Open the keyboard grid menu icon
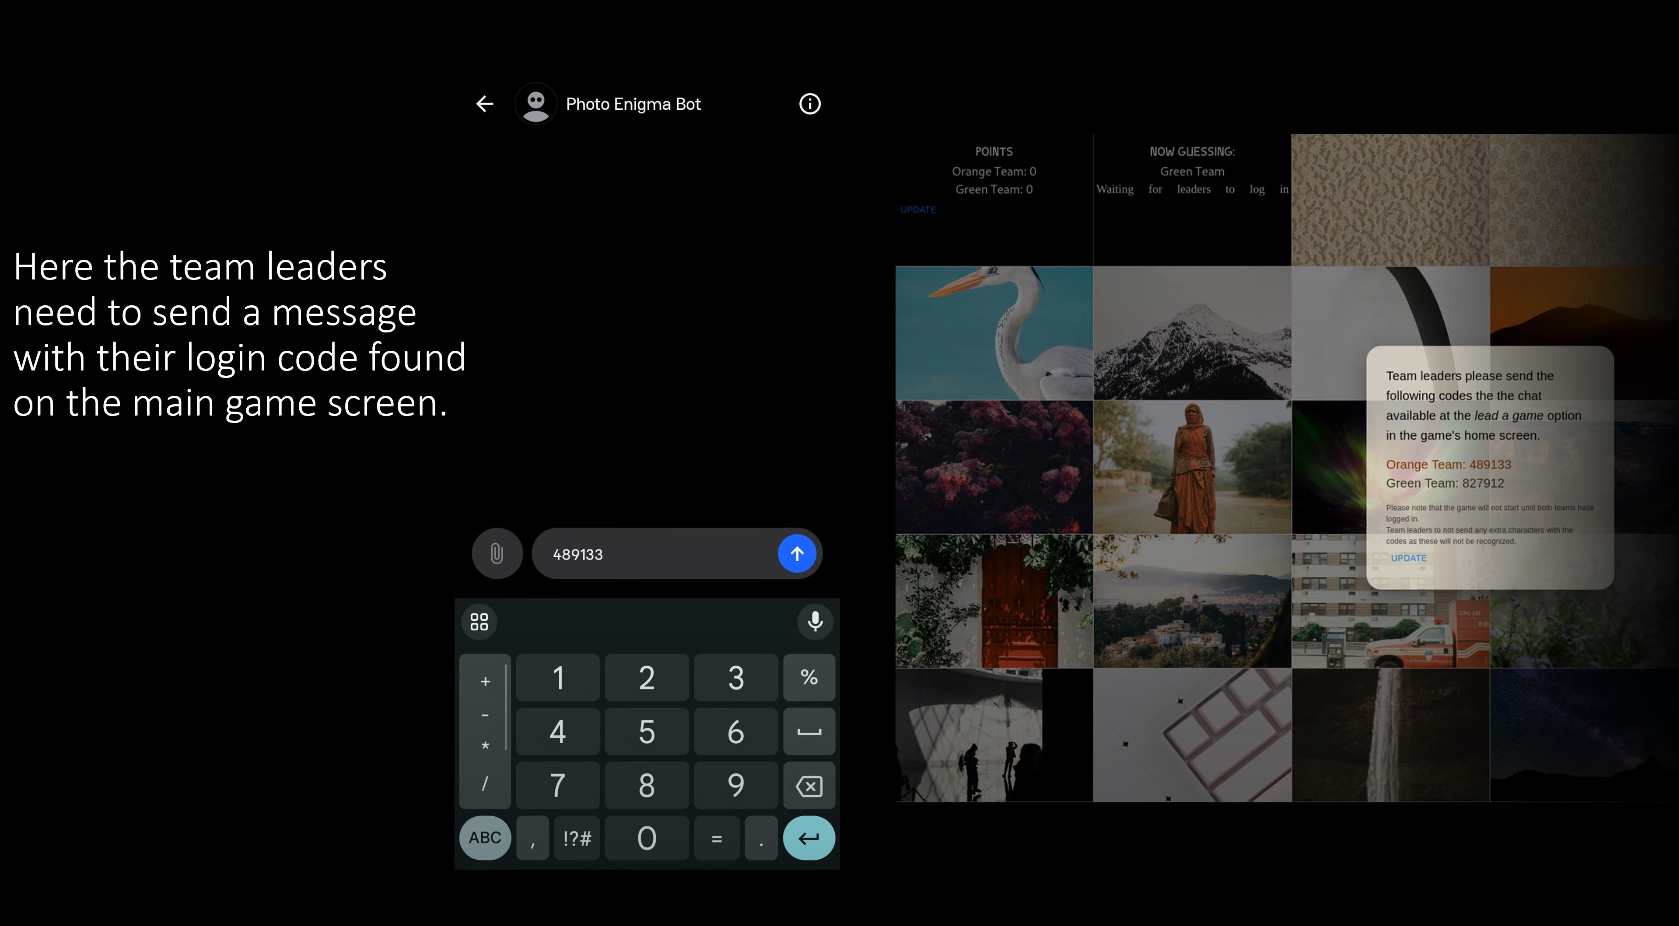This screenshot has height=926, width=1679. click(480, 622)
